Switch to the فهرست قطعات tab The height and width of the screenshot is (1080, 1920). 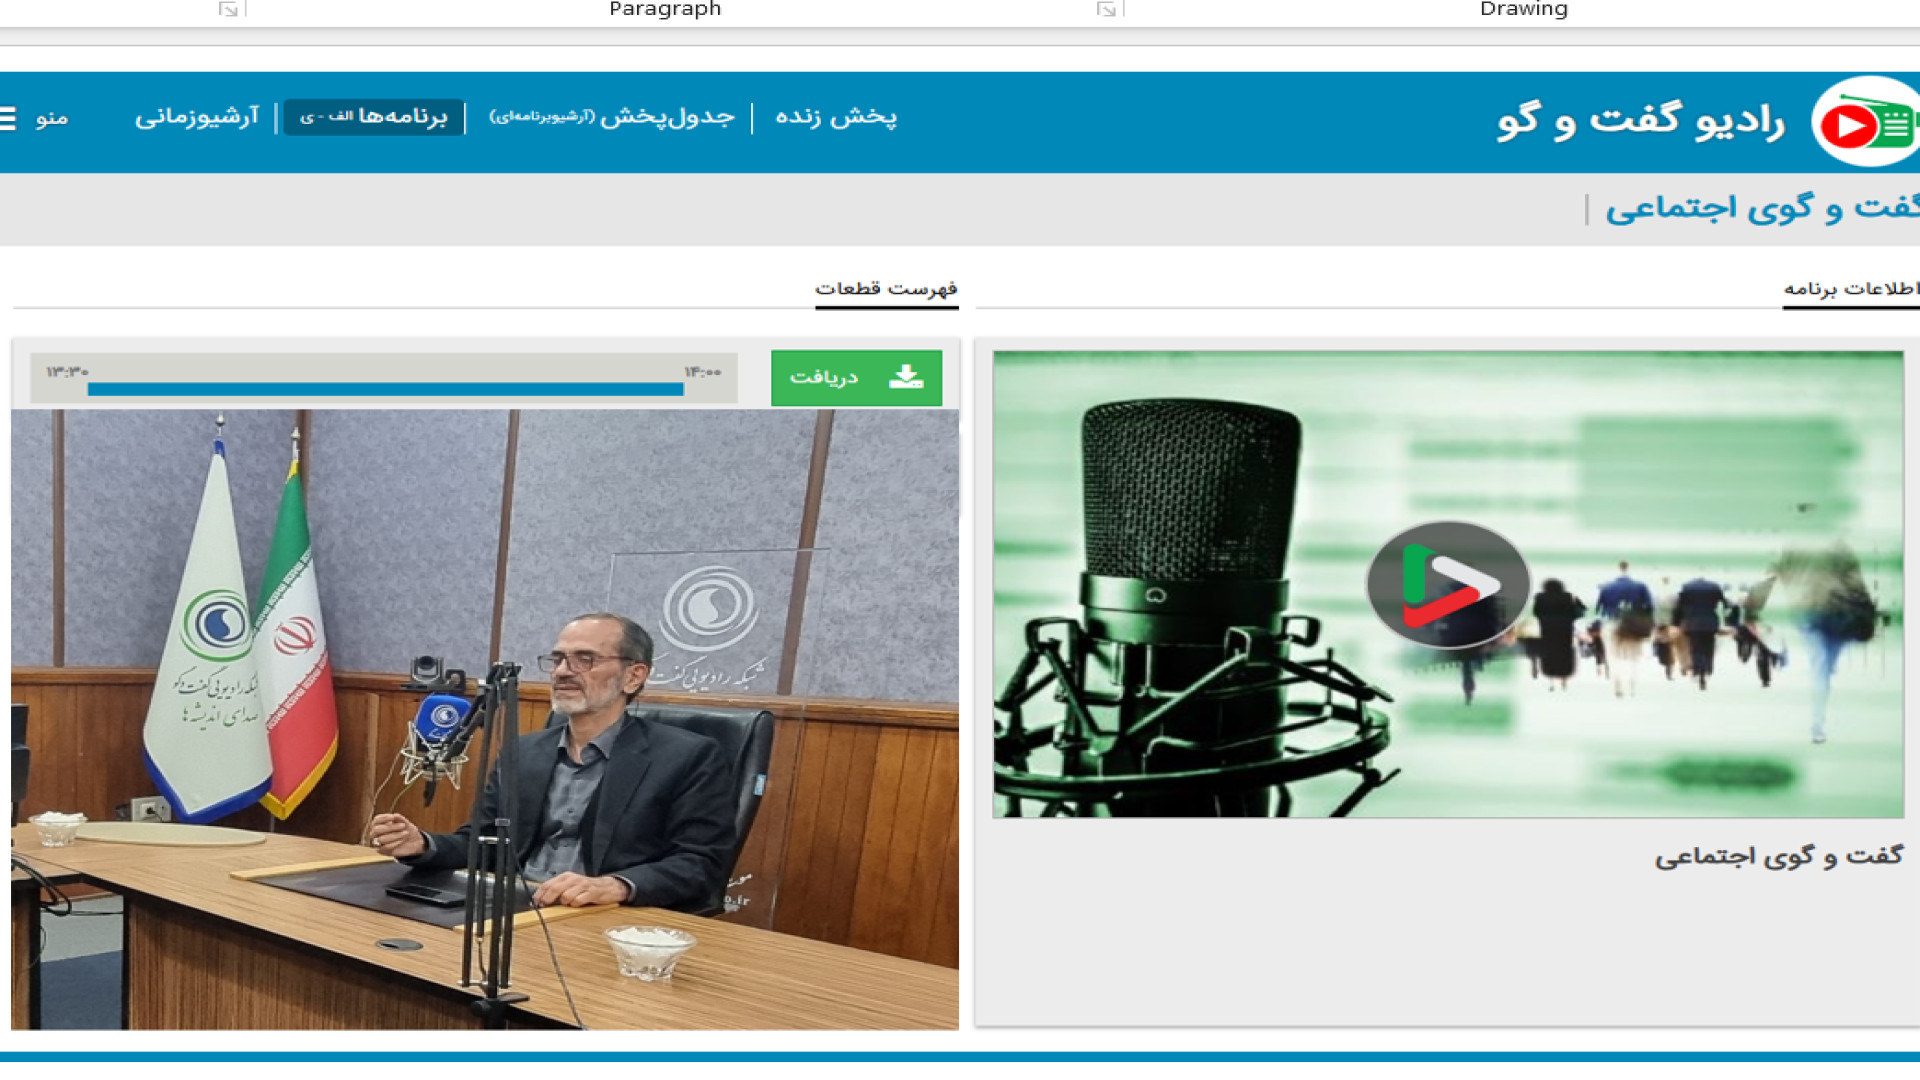click(886, 289)
